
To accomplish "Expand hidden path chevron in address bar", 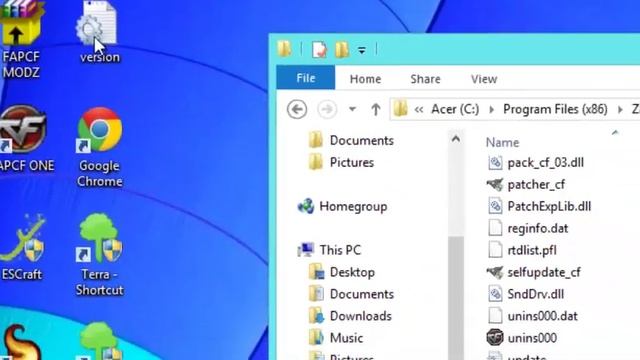I will (x=419, y=109).
